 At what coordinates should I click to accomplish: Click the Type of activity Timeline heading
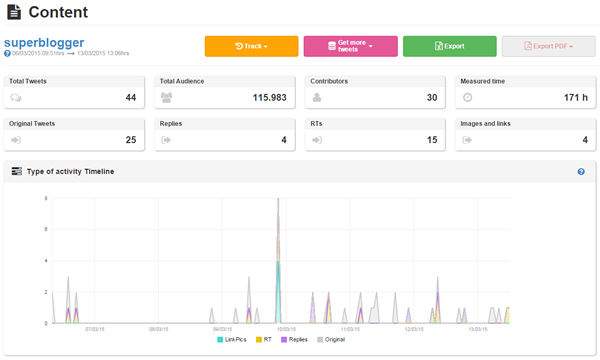point(70,171)
